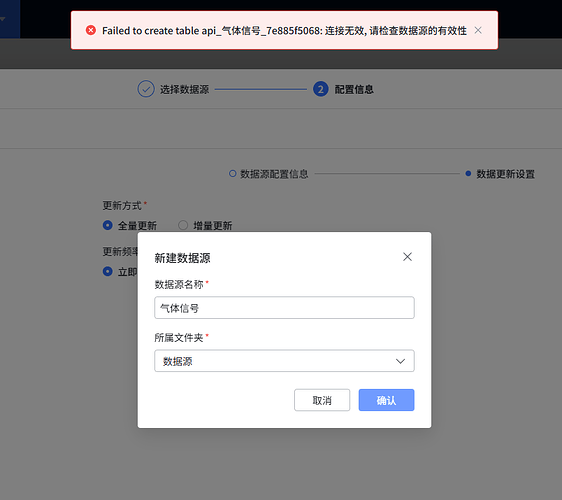Switch to 数据更新设置 sub-step
The image size is (562, 500).
point(505,174)
